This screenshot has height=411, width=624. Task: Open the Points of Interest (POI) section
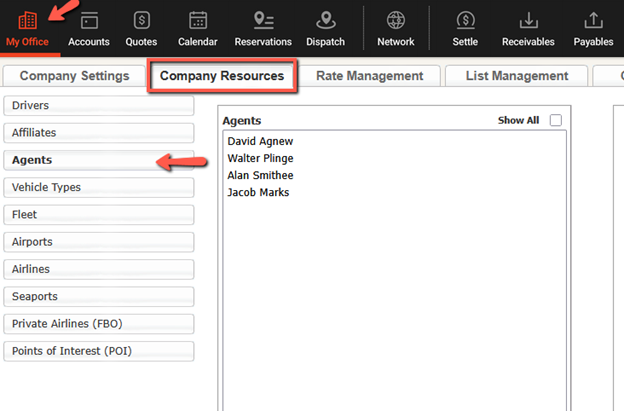tap(99, 351)
